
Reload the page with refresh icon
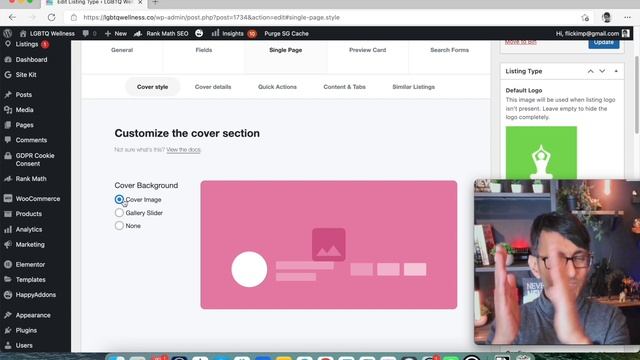[x=51, y=18]
